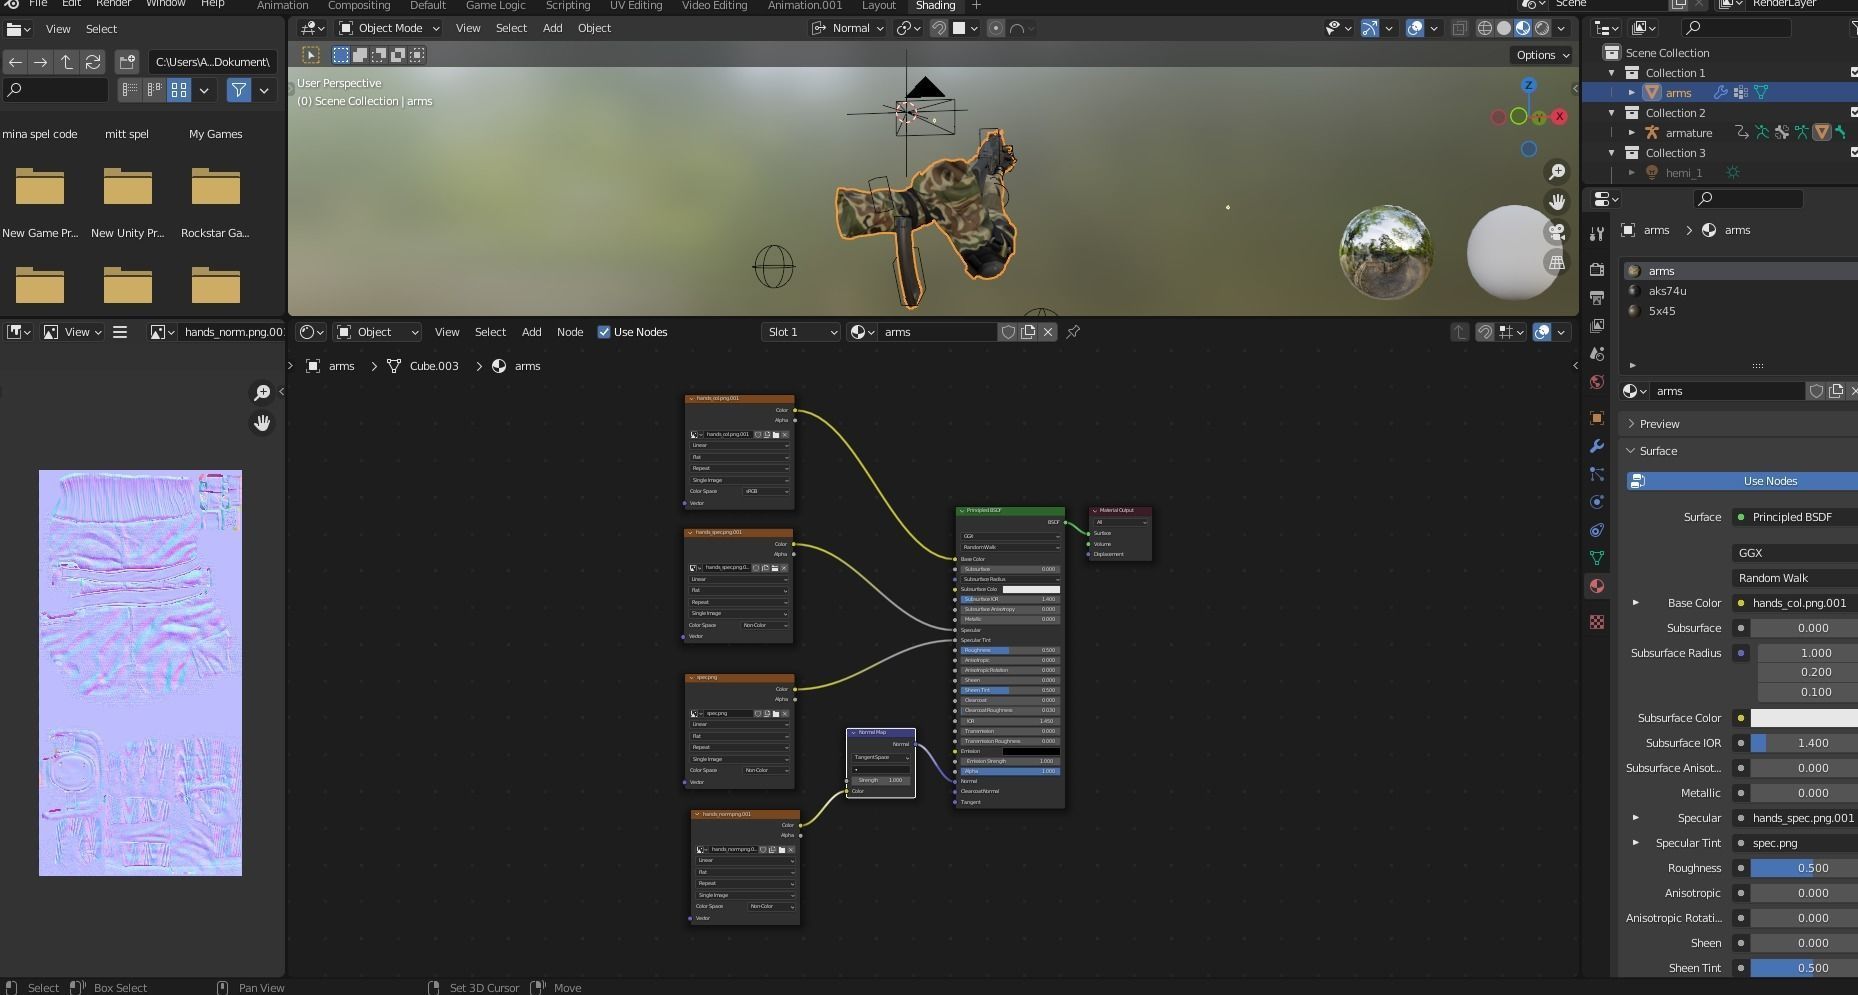Open Object Data properties tab
Screen dimensions: 1858x995
pos(1597,558)
